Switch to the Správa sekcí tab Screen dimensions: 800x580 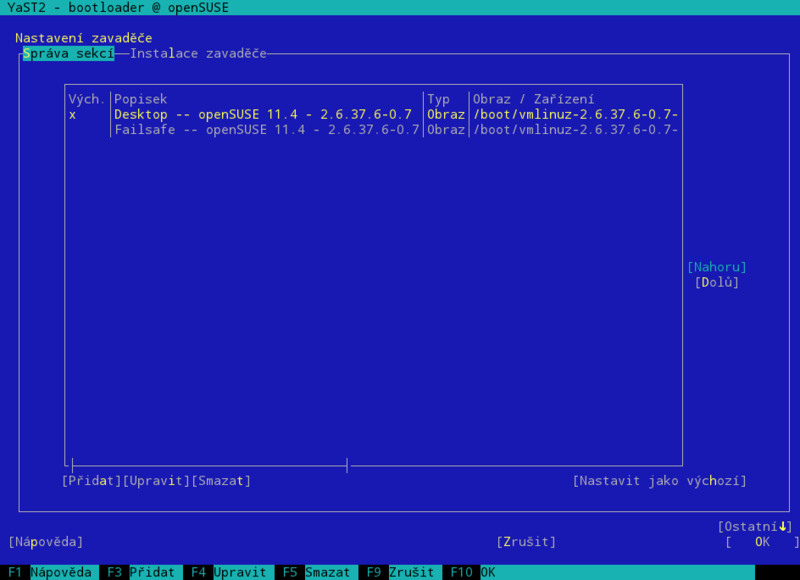click(x=68, y=54)
